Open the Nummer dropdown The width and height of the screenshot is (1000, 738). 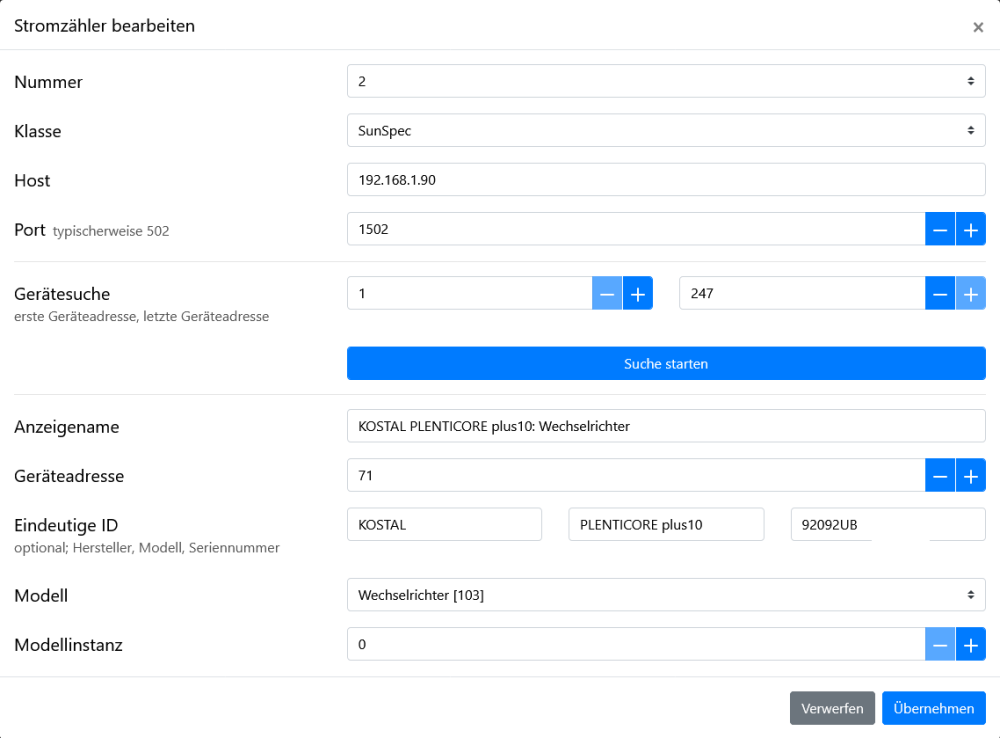pyautogui.click(x=665, y=82)
